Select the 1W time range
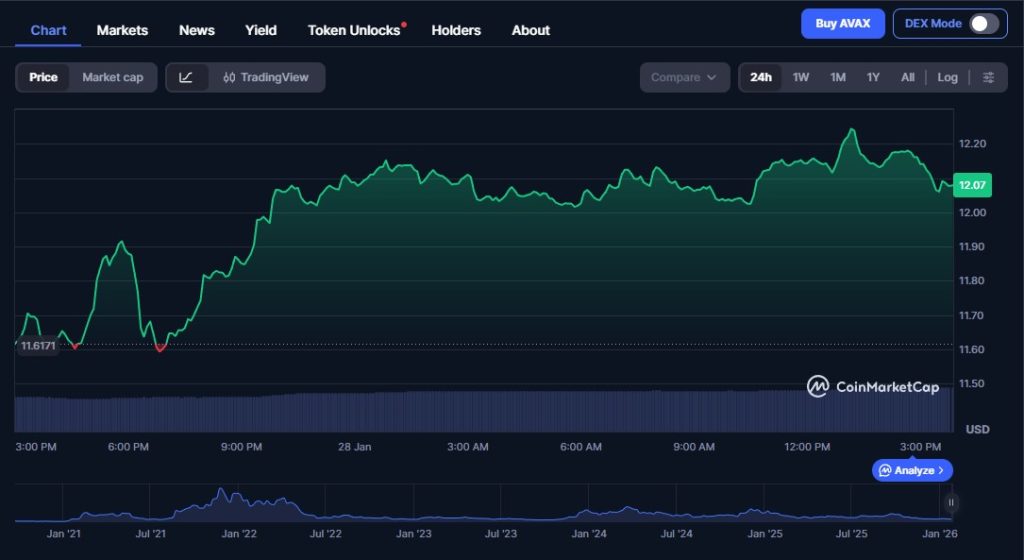This screenshot has width=1024, height=560. [x=801, y=77]
